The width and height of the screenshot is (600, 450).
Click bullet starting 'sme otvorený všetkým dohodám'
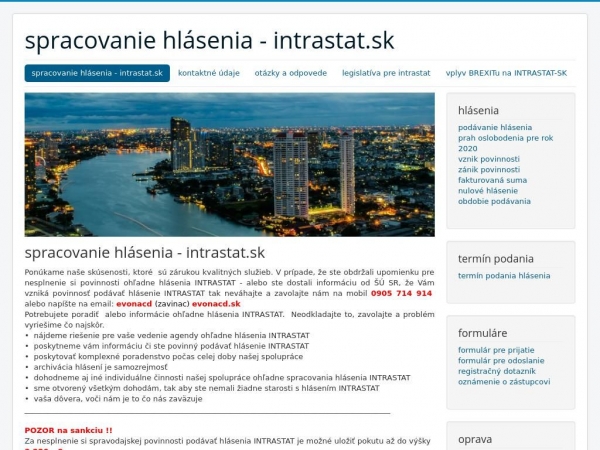tap(207, 388)
